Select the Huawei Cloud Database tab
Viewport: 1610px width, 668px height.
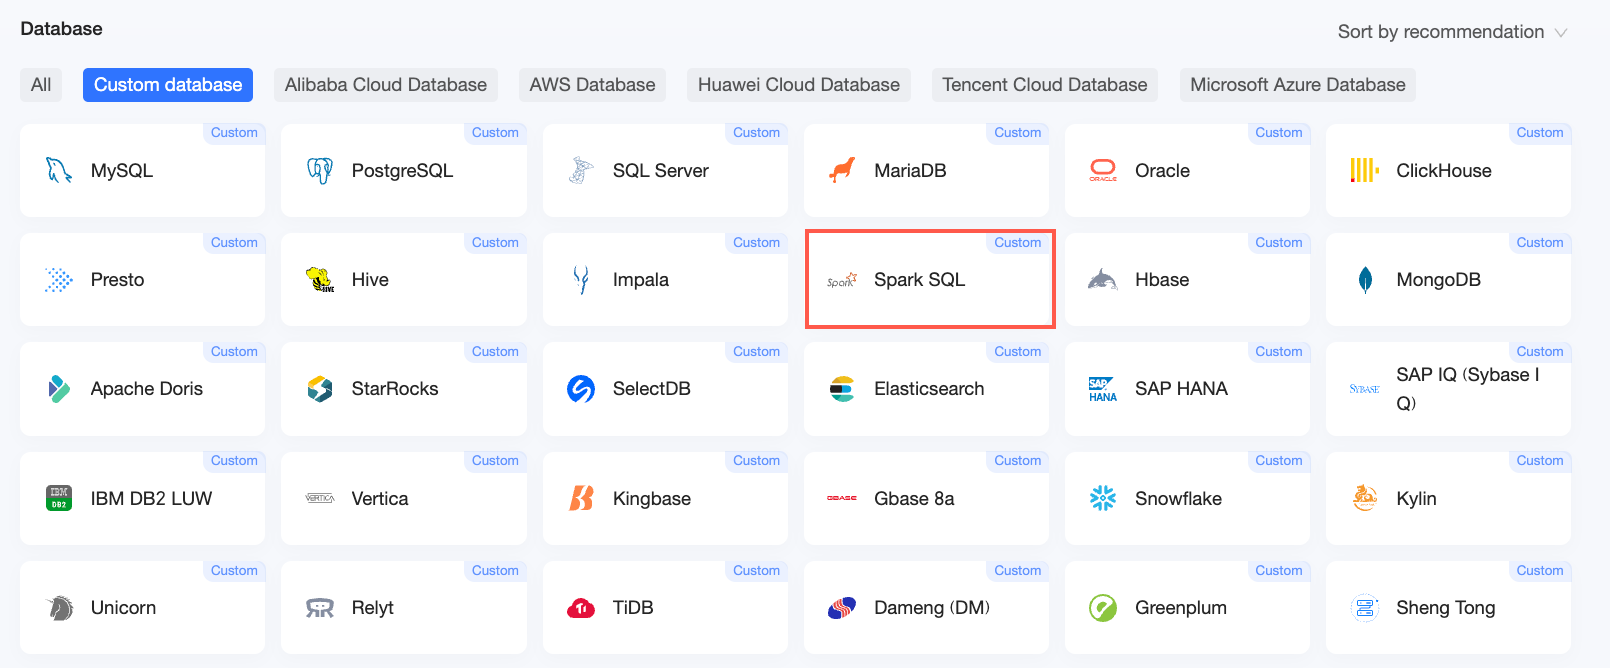(x=799, y=85)
